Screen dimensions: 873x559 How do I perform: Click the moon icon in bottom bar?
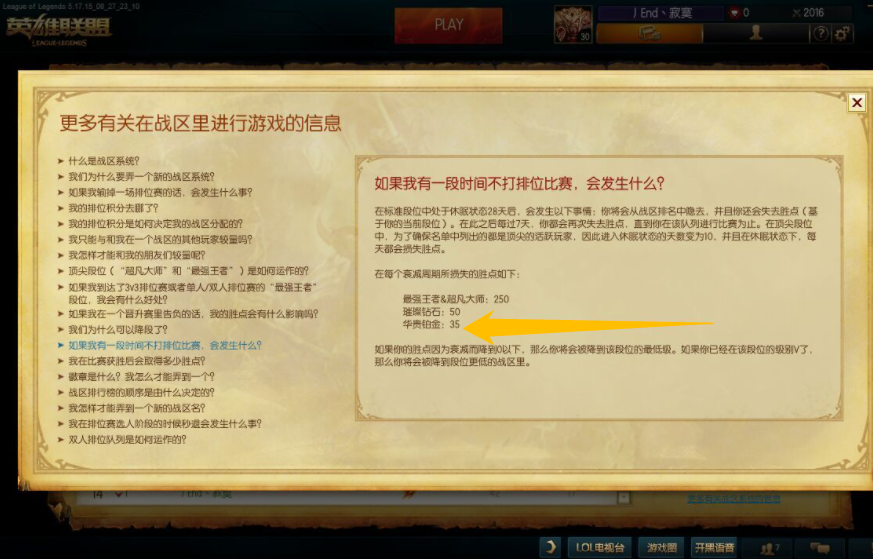click(550, 547)
